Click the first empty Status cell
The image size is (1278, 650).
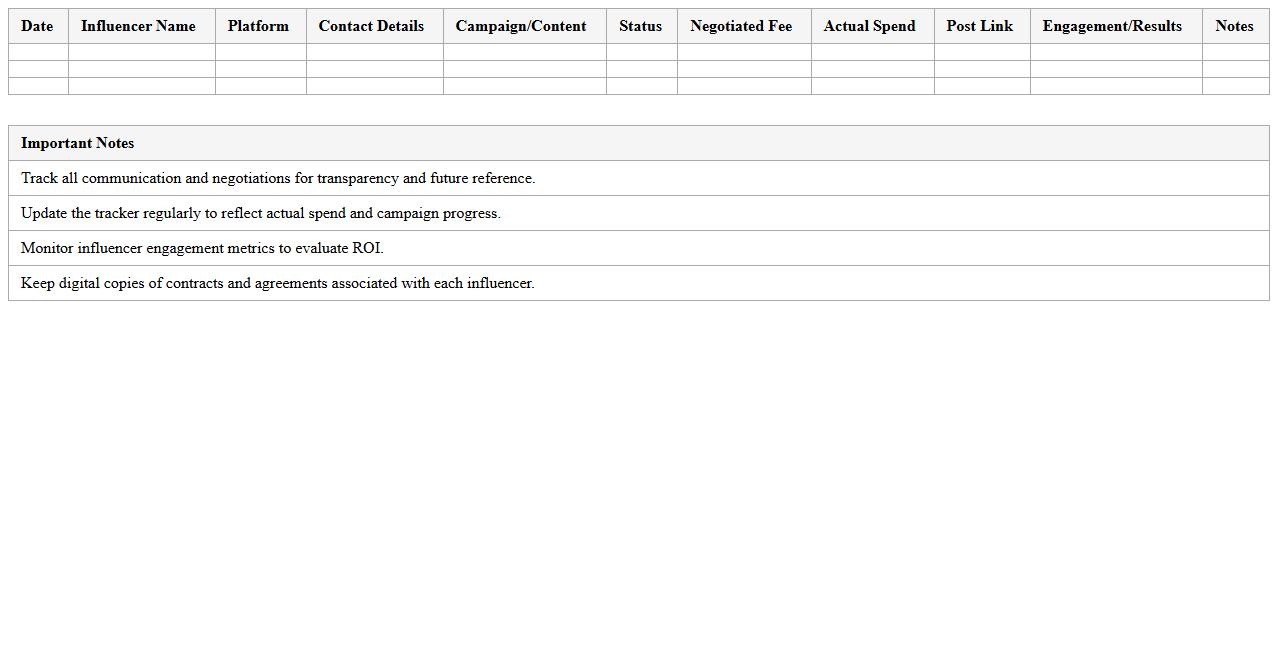[640, 53]
